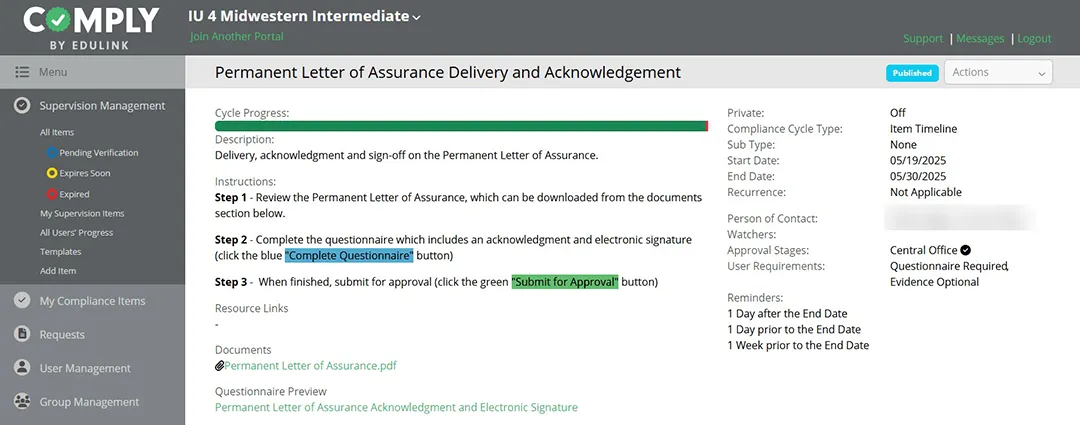Open the Requests section
This screenshot has height=425, width=1080.
[62, 334]
